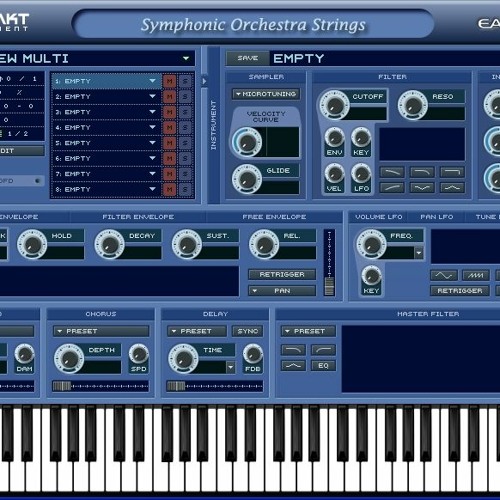Click the Velocity Curve knob

pos(247,142)
